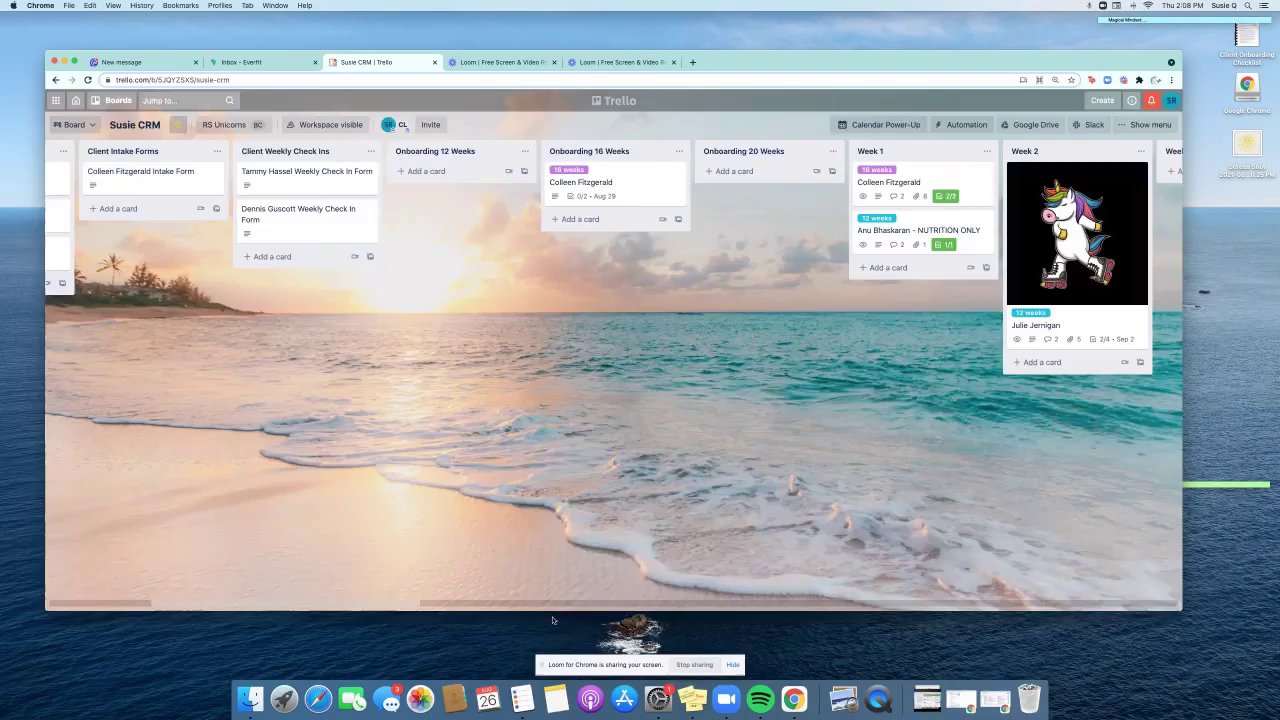This screenshot has height=720, width=1280.
Task: Open the Profiles menu in menu bar
Action: coord(219,5)
